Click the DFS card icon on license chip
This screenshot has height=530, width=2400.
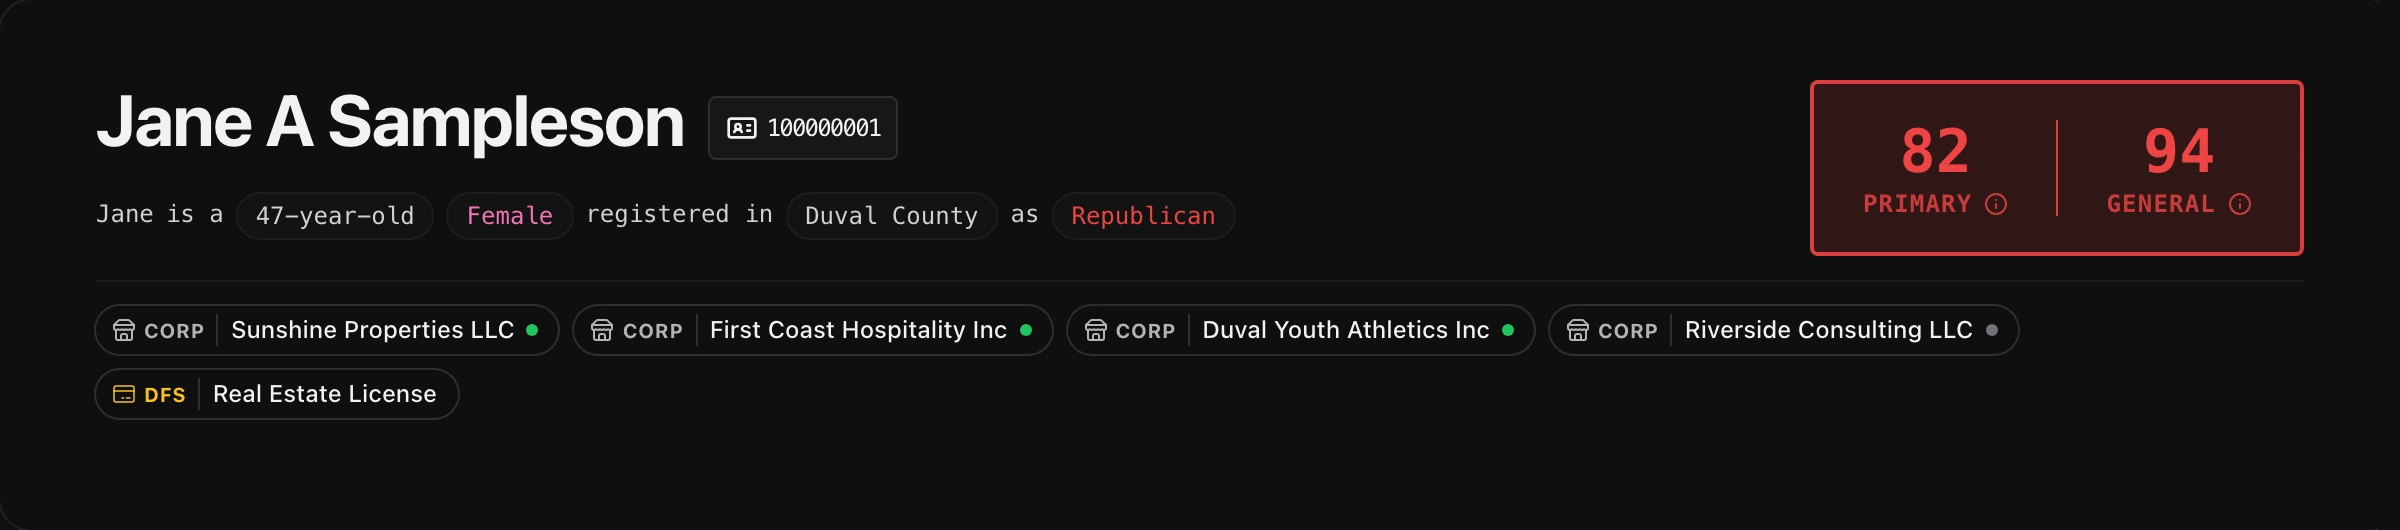point(124,395)
